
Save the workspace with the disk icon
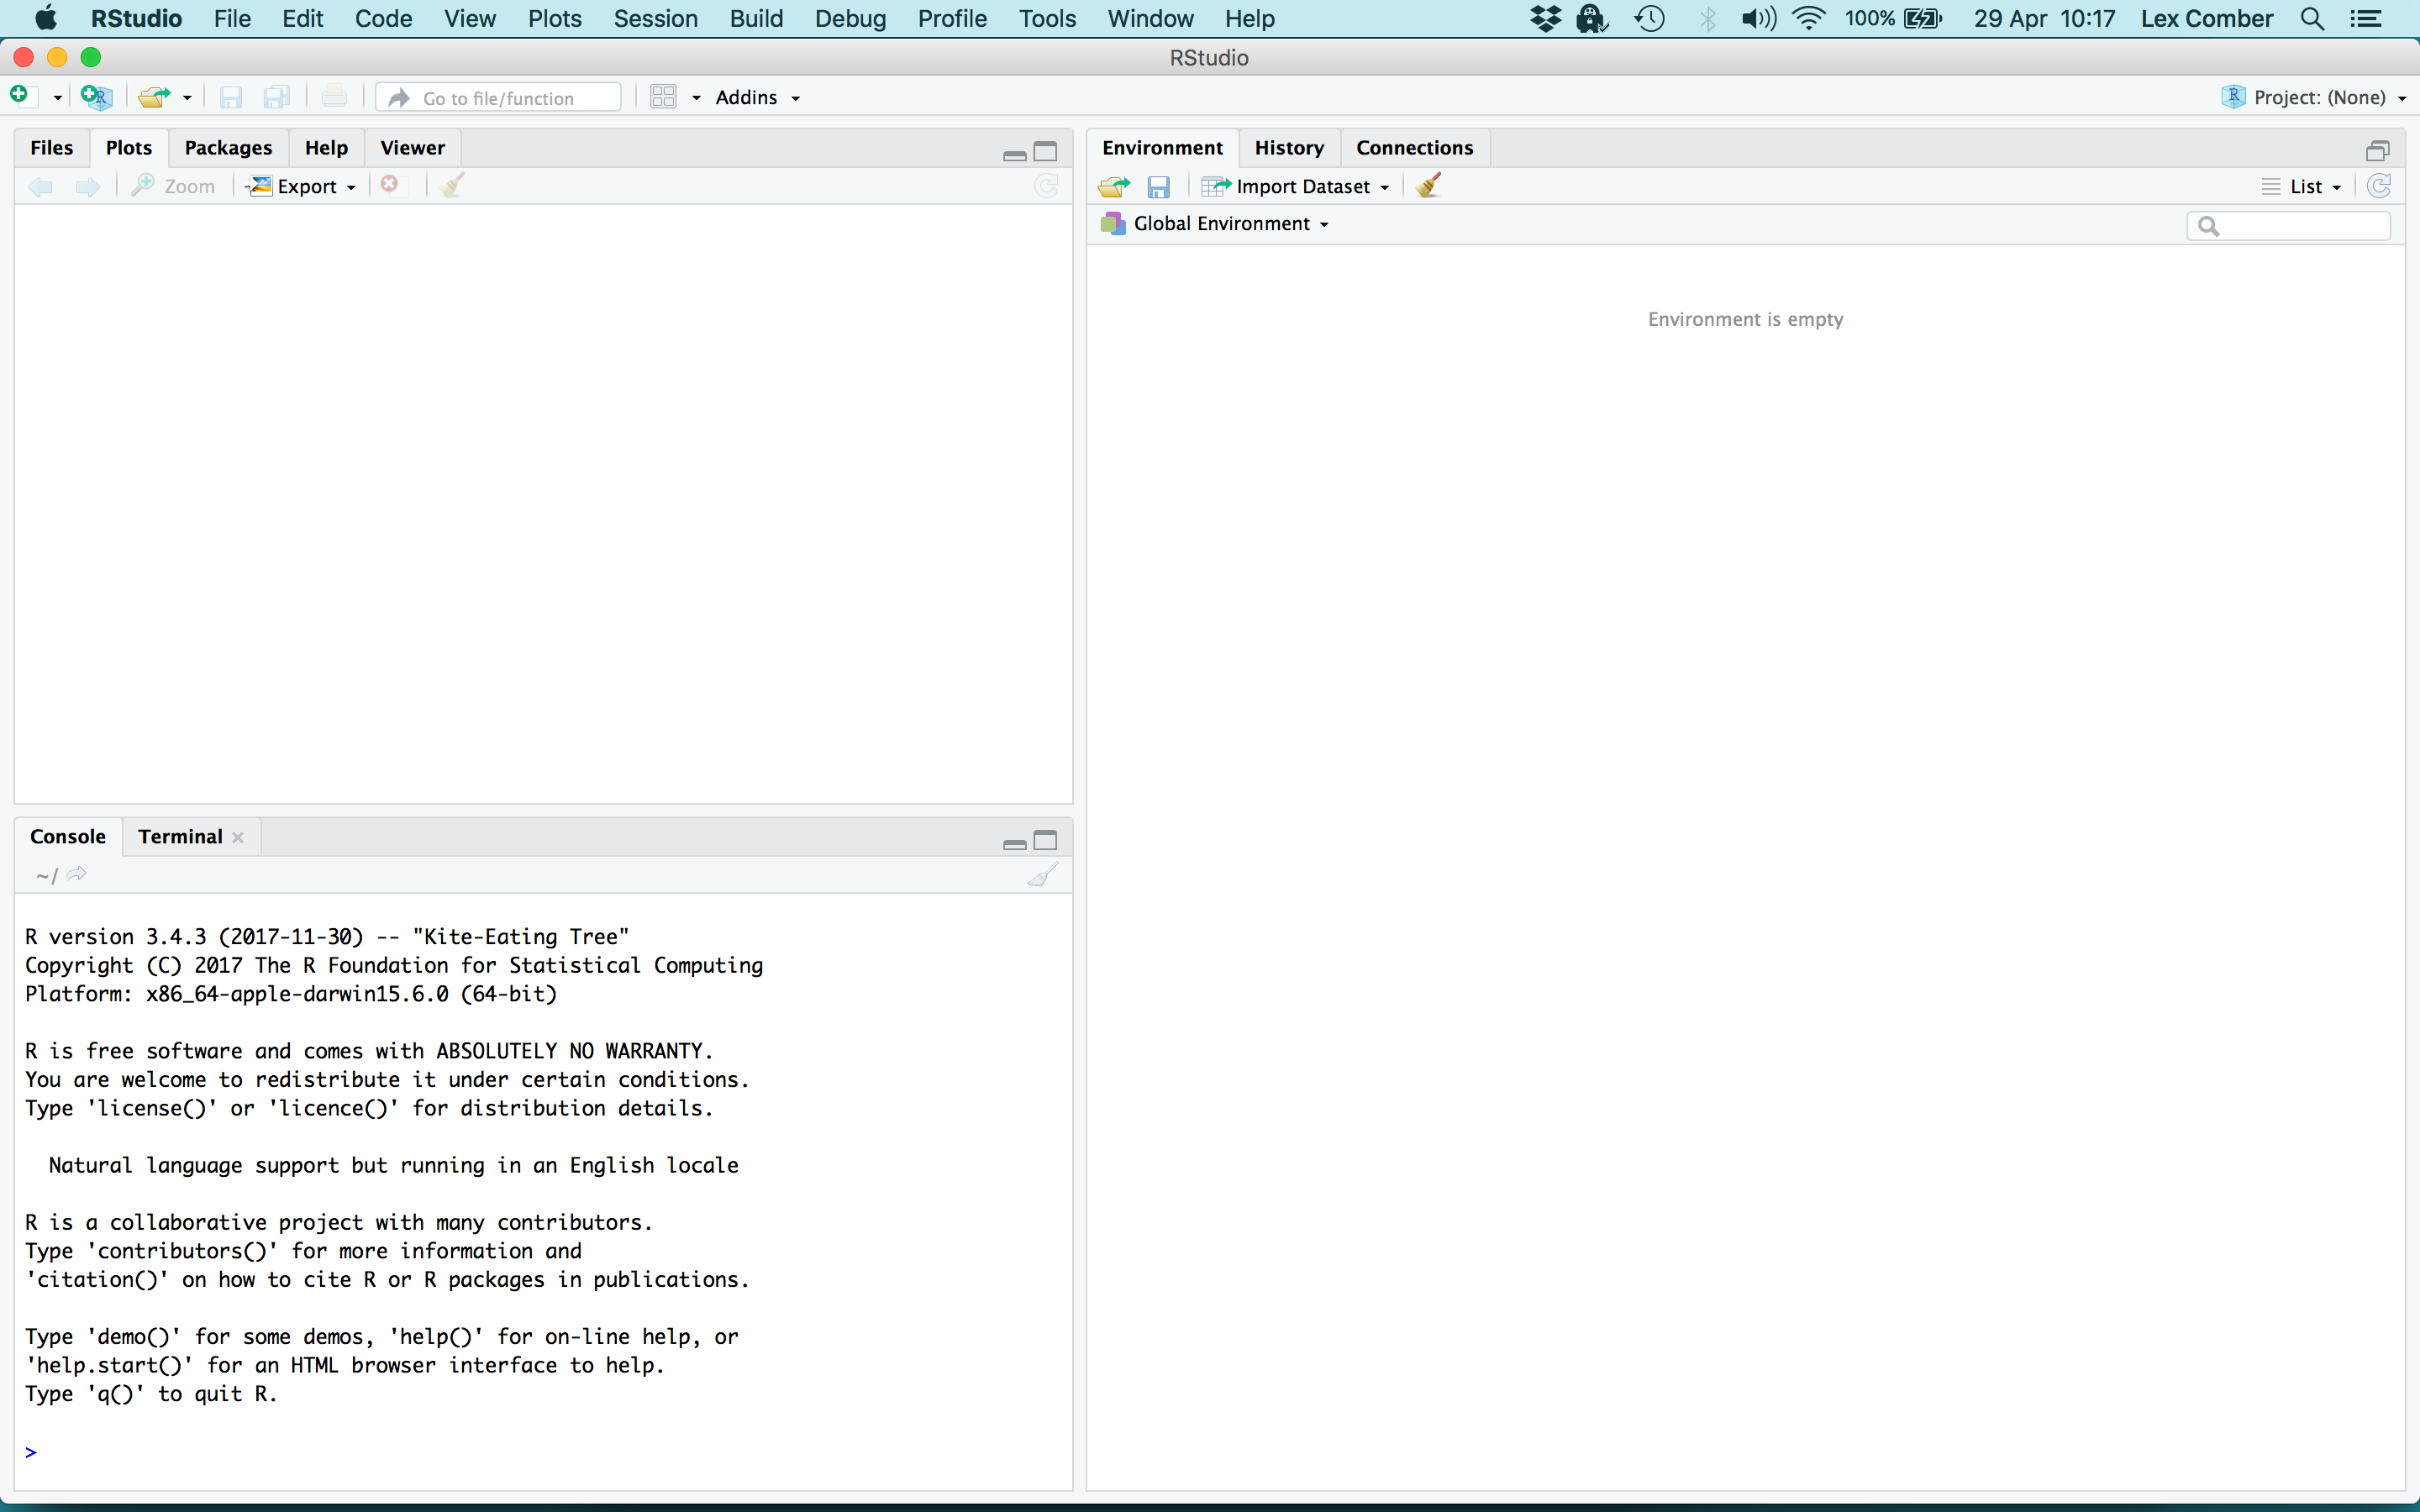click(1158, 186)
